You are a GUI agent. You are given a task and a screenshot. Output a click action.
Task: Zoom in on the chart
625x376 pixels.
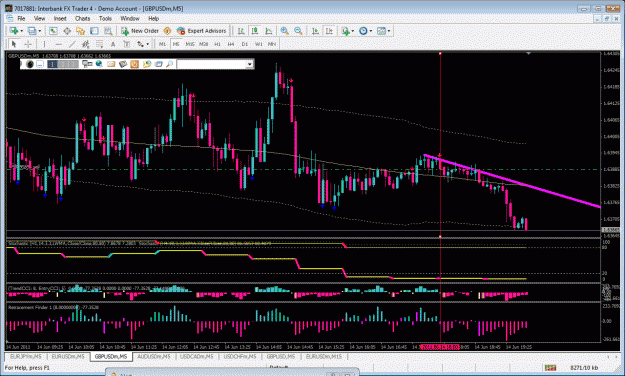pyautogui.click(x=285, y=31)
